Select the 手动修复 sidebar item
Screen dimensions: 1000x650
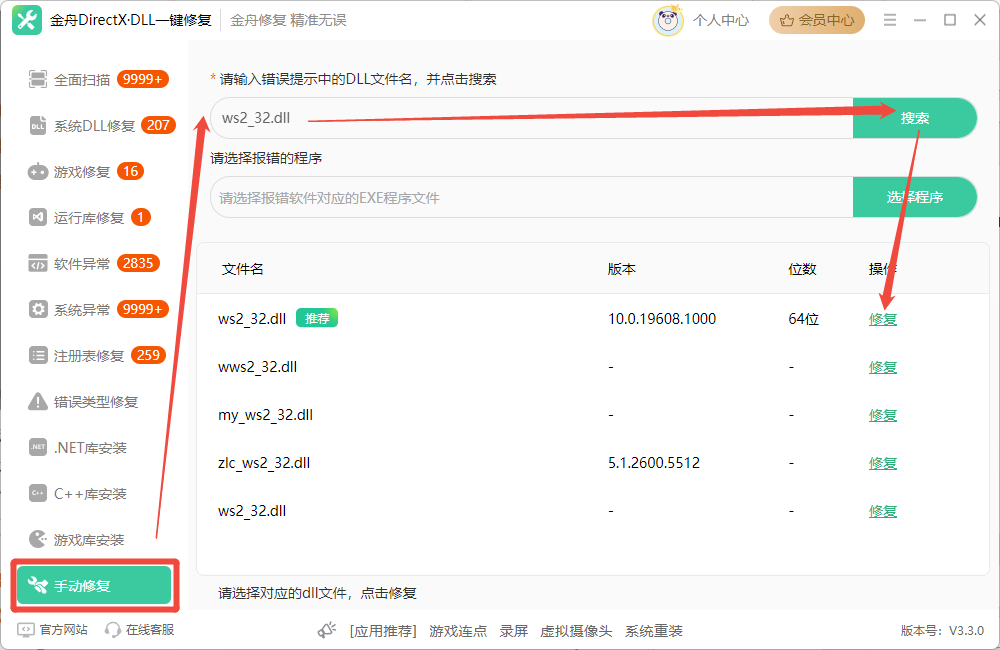[x=94, y=585]
